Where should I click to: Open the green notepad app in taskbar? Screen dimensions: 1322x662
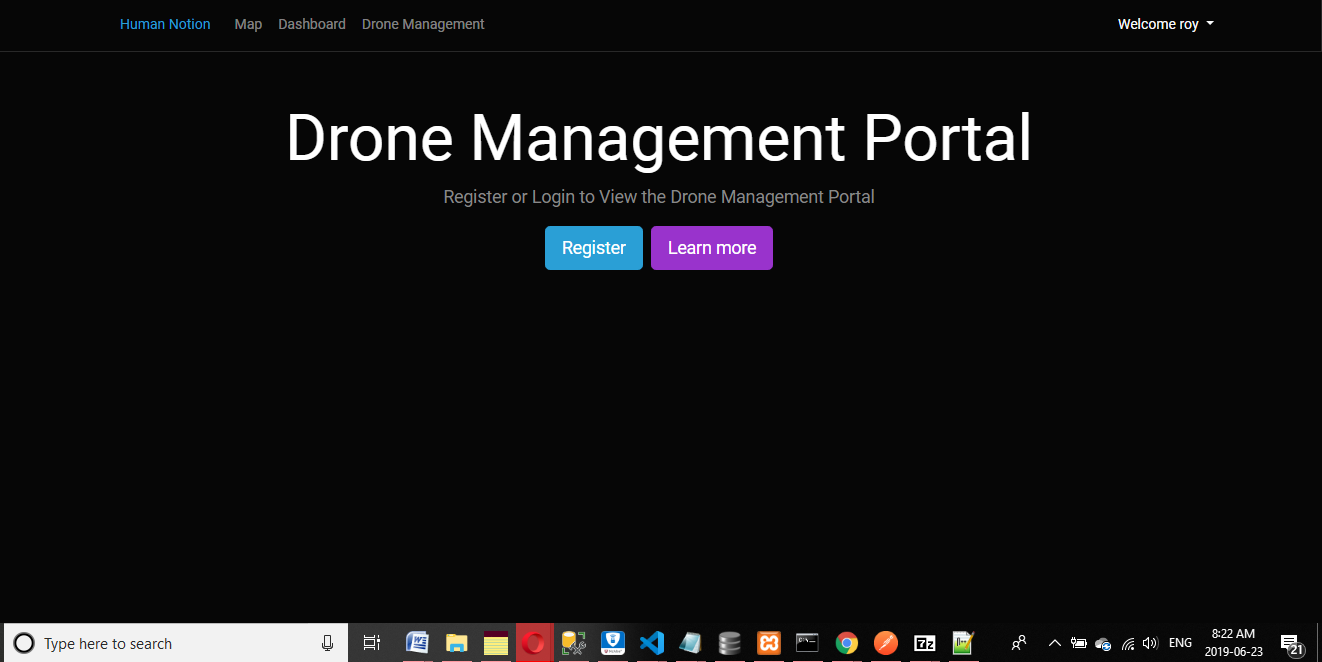tap(964, 643)
